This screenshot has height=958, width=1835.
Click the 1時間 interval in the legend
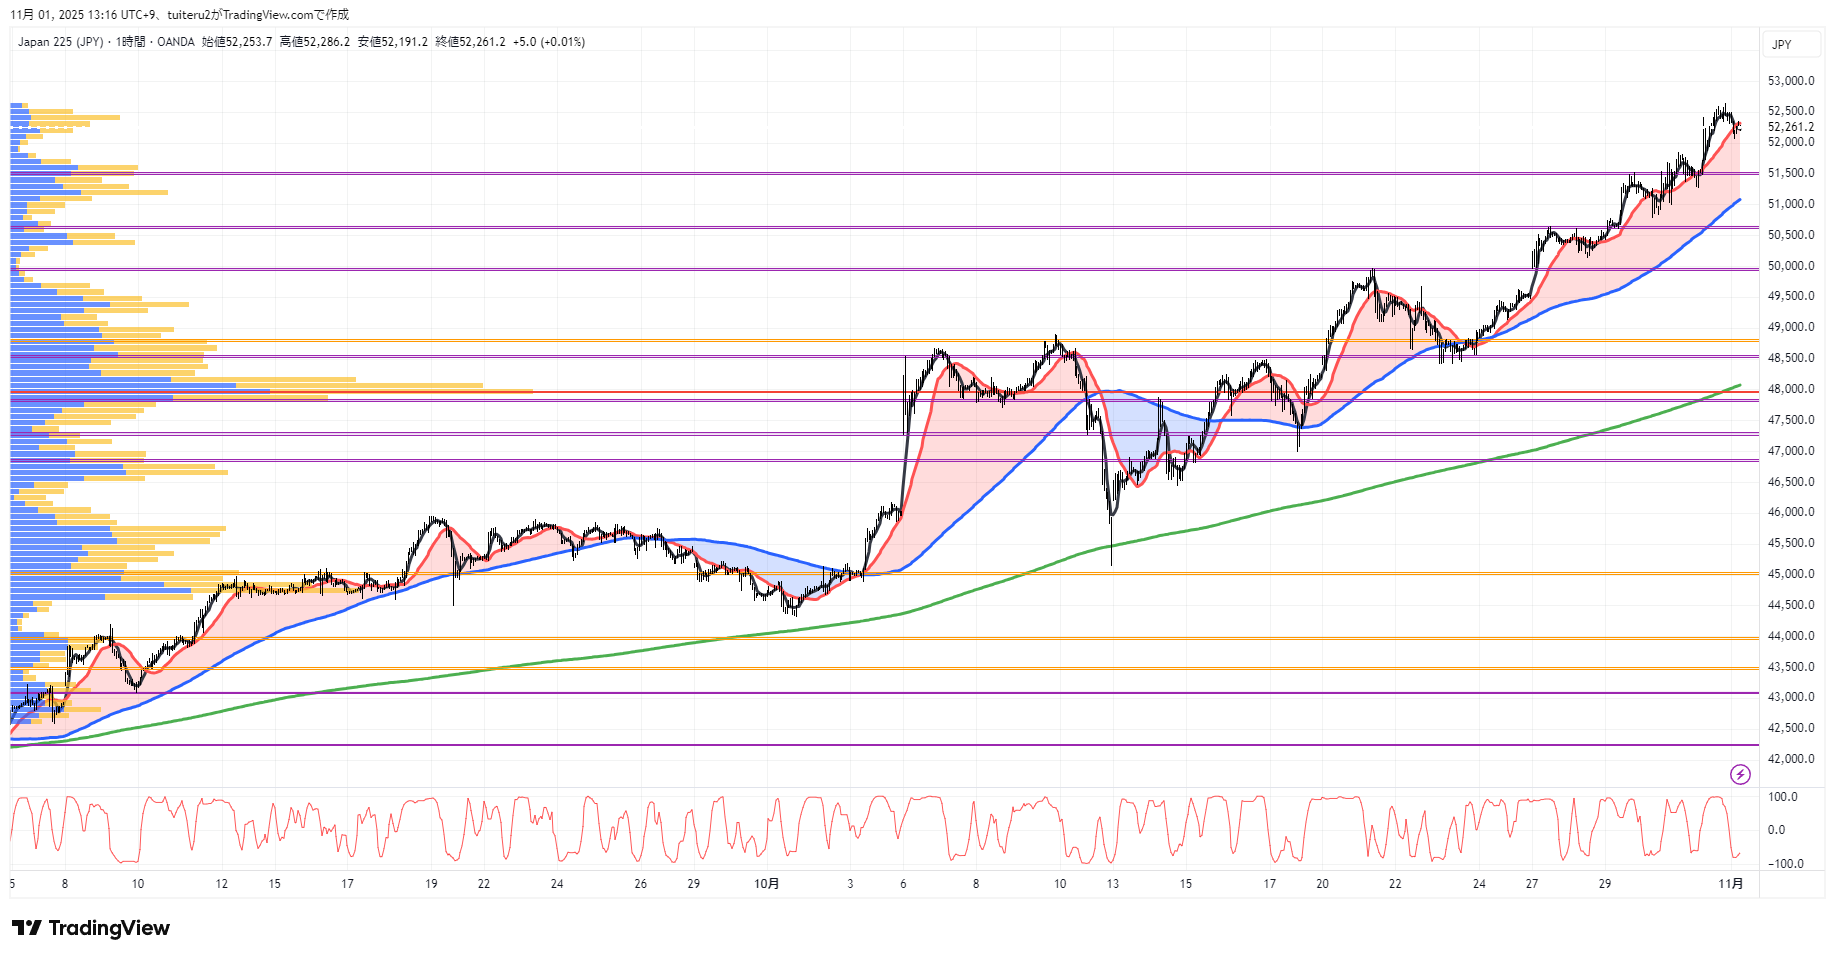(x=130, y=42)
